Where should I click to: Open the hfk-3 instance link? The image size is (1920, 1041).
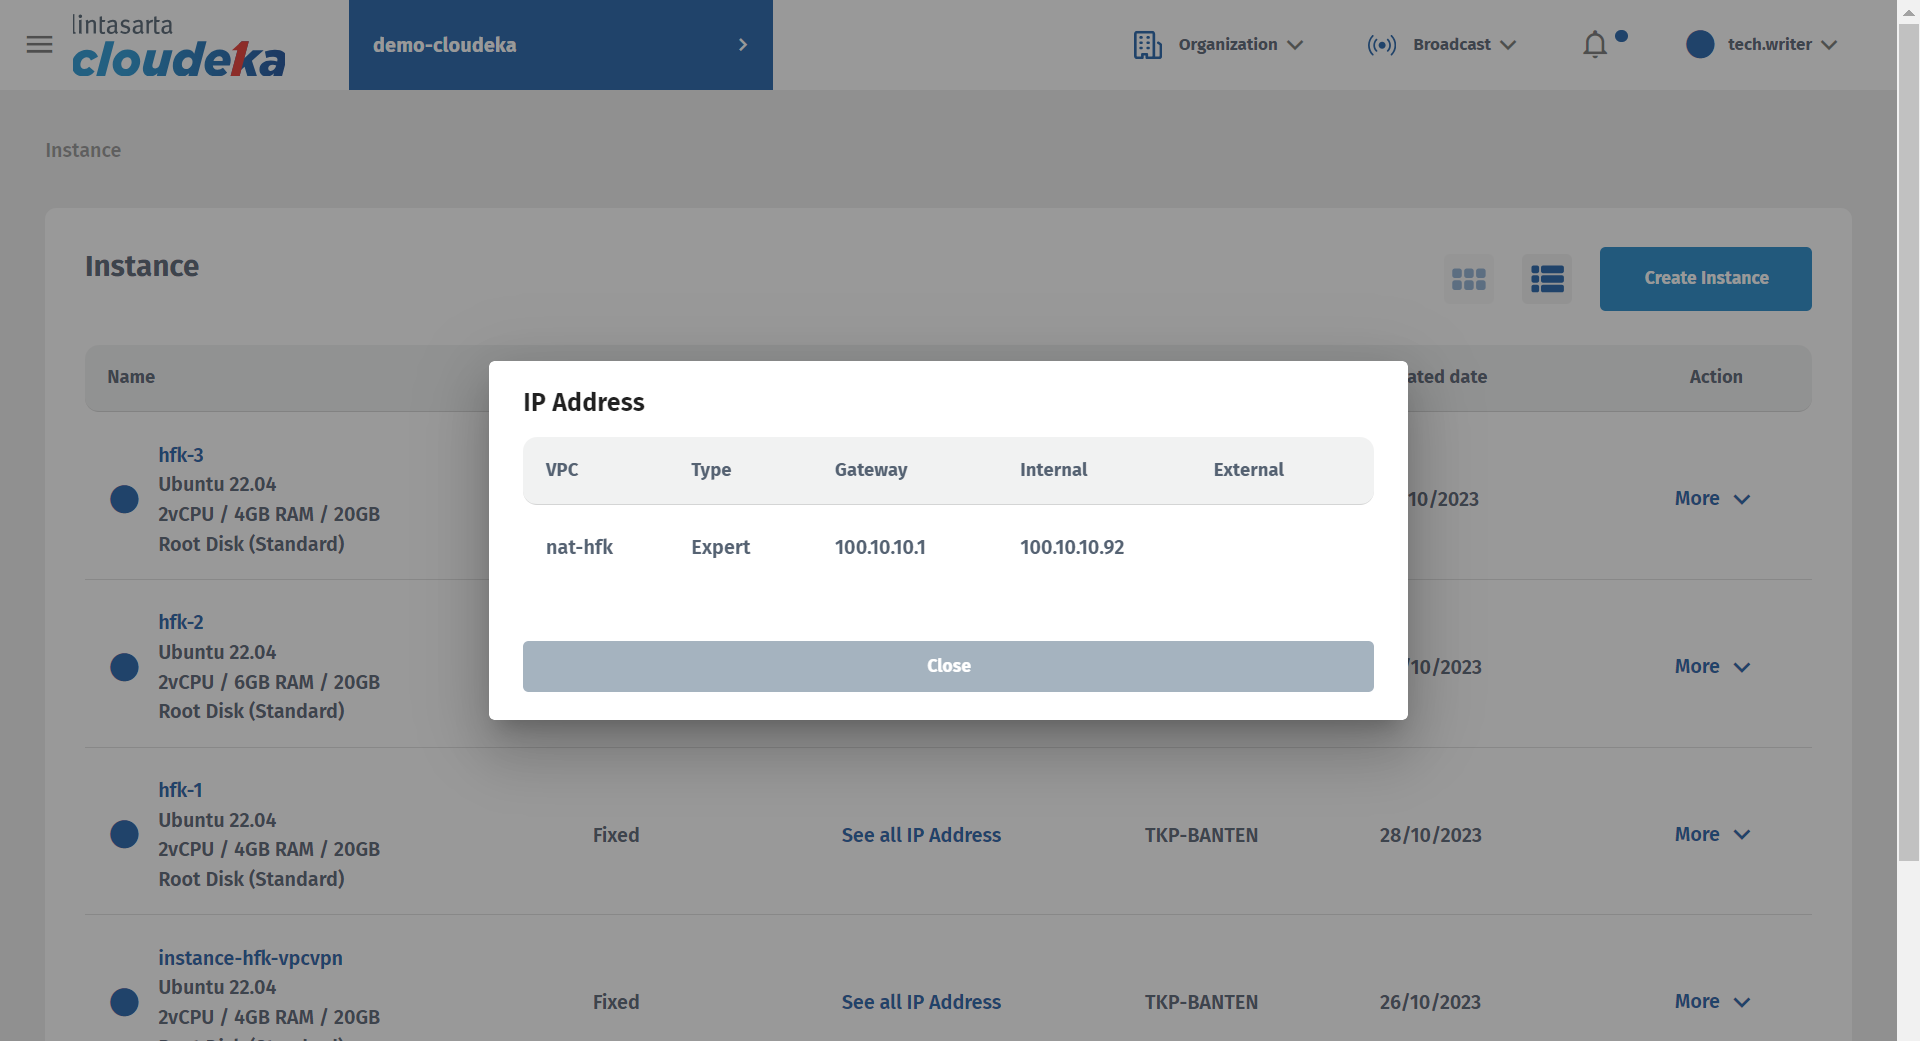pos(181,455)
